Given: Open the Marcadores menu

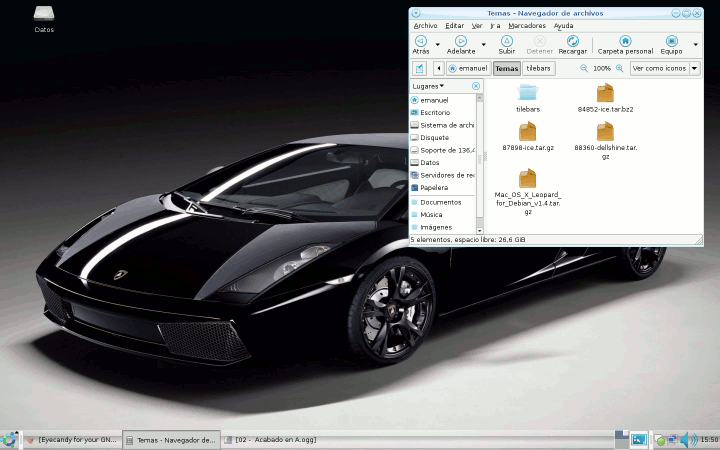Looking at the screenshot, I should coord(527,25).
